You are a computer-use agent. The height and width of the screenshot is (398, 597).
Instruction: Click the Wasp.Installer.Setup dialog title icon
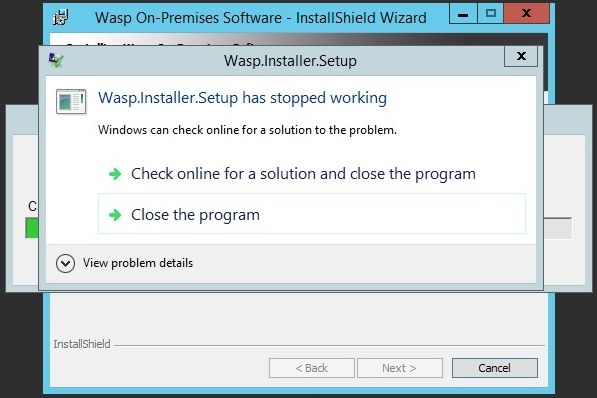click(56, 60)
